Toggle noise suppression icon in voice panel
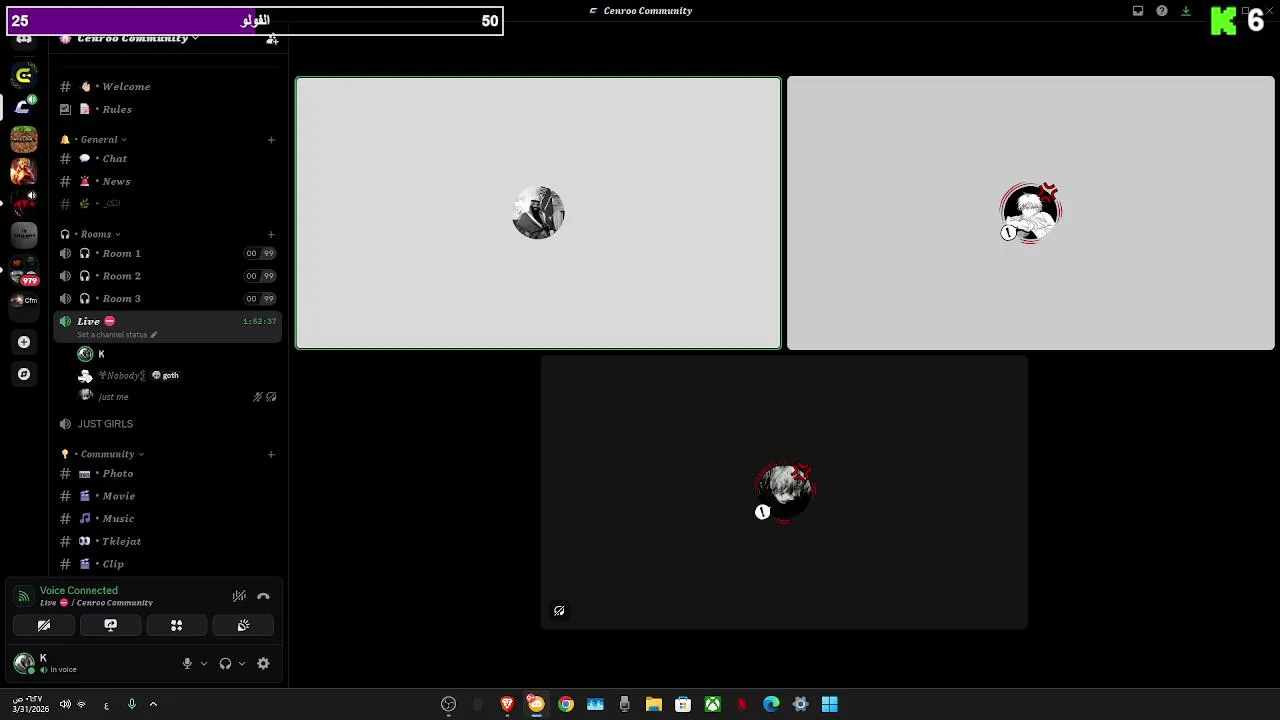This screenshot has width=1280, height=720. [x=239, y=596]
